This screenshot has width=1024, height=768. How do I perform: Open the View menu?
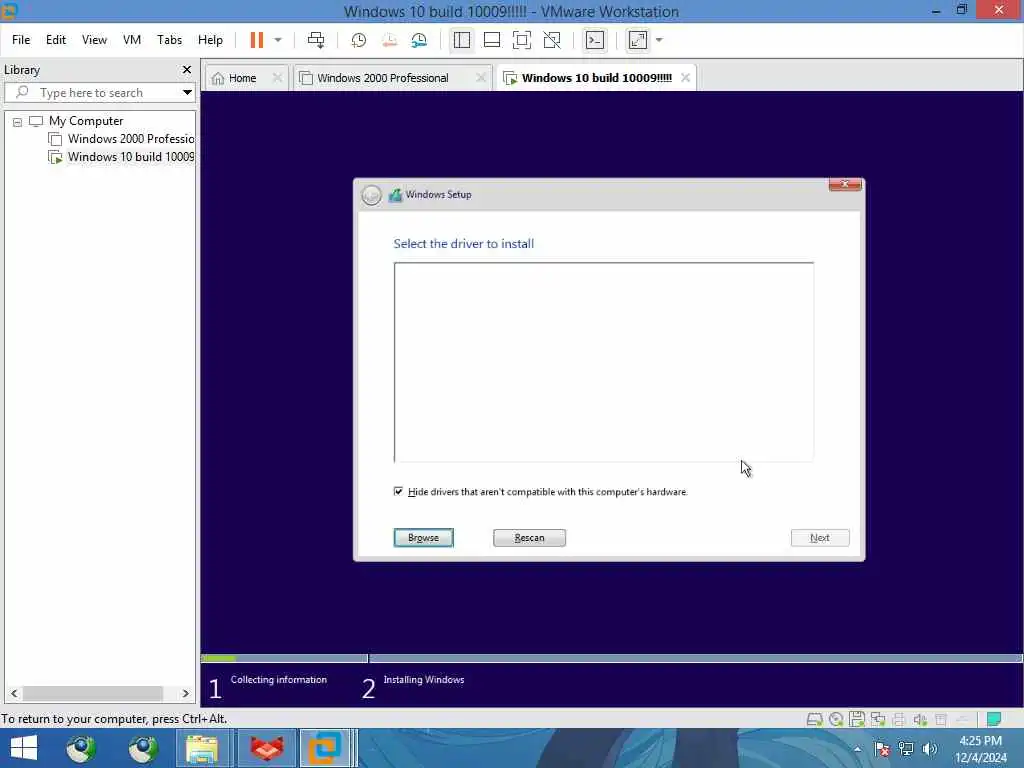click(94, 40)
